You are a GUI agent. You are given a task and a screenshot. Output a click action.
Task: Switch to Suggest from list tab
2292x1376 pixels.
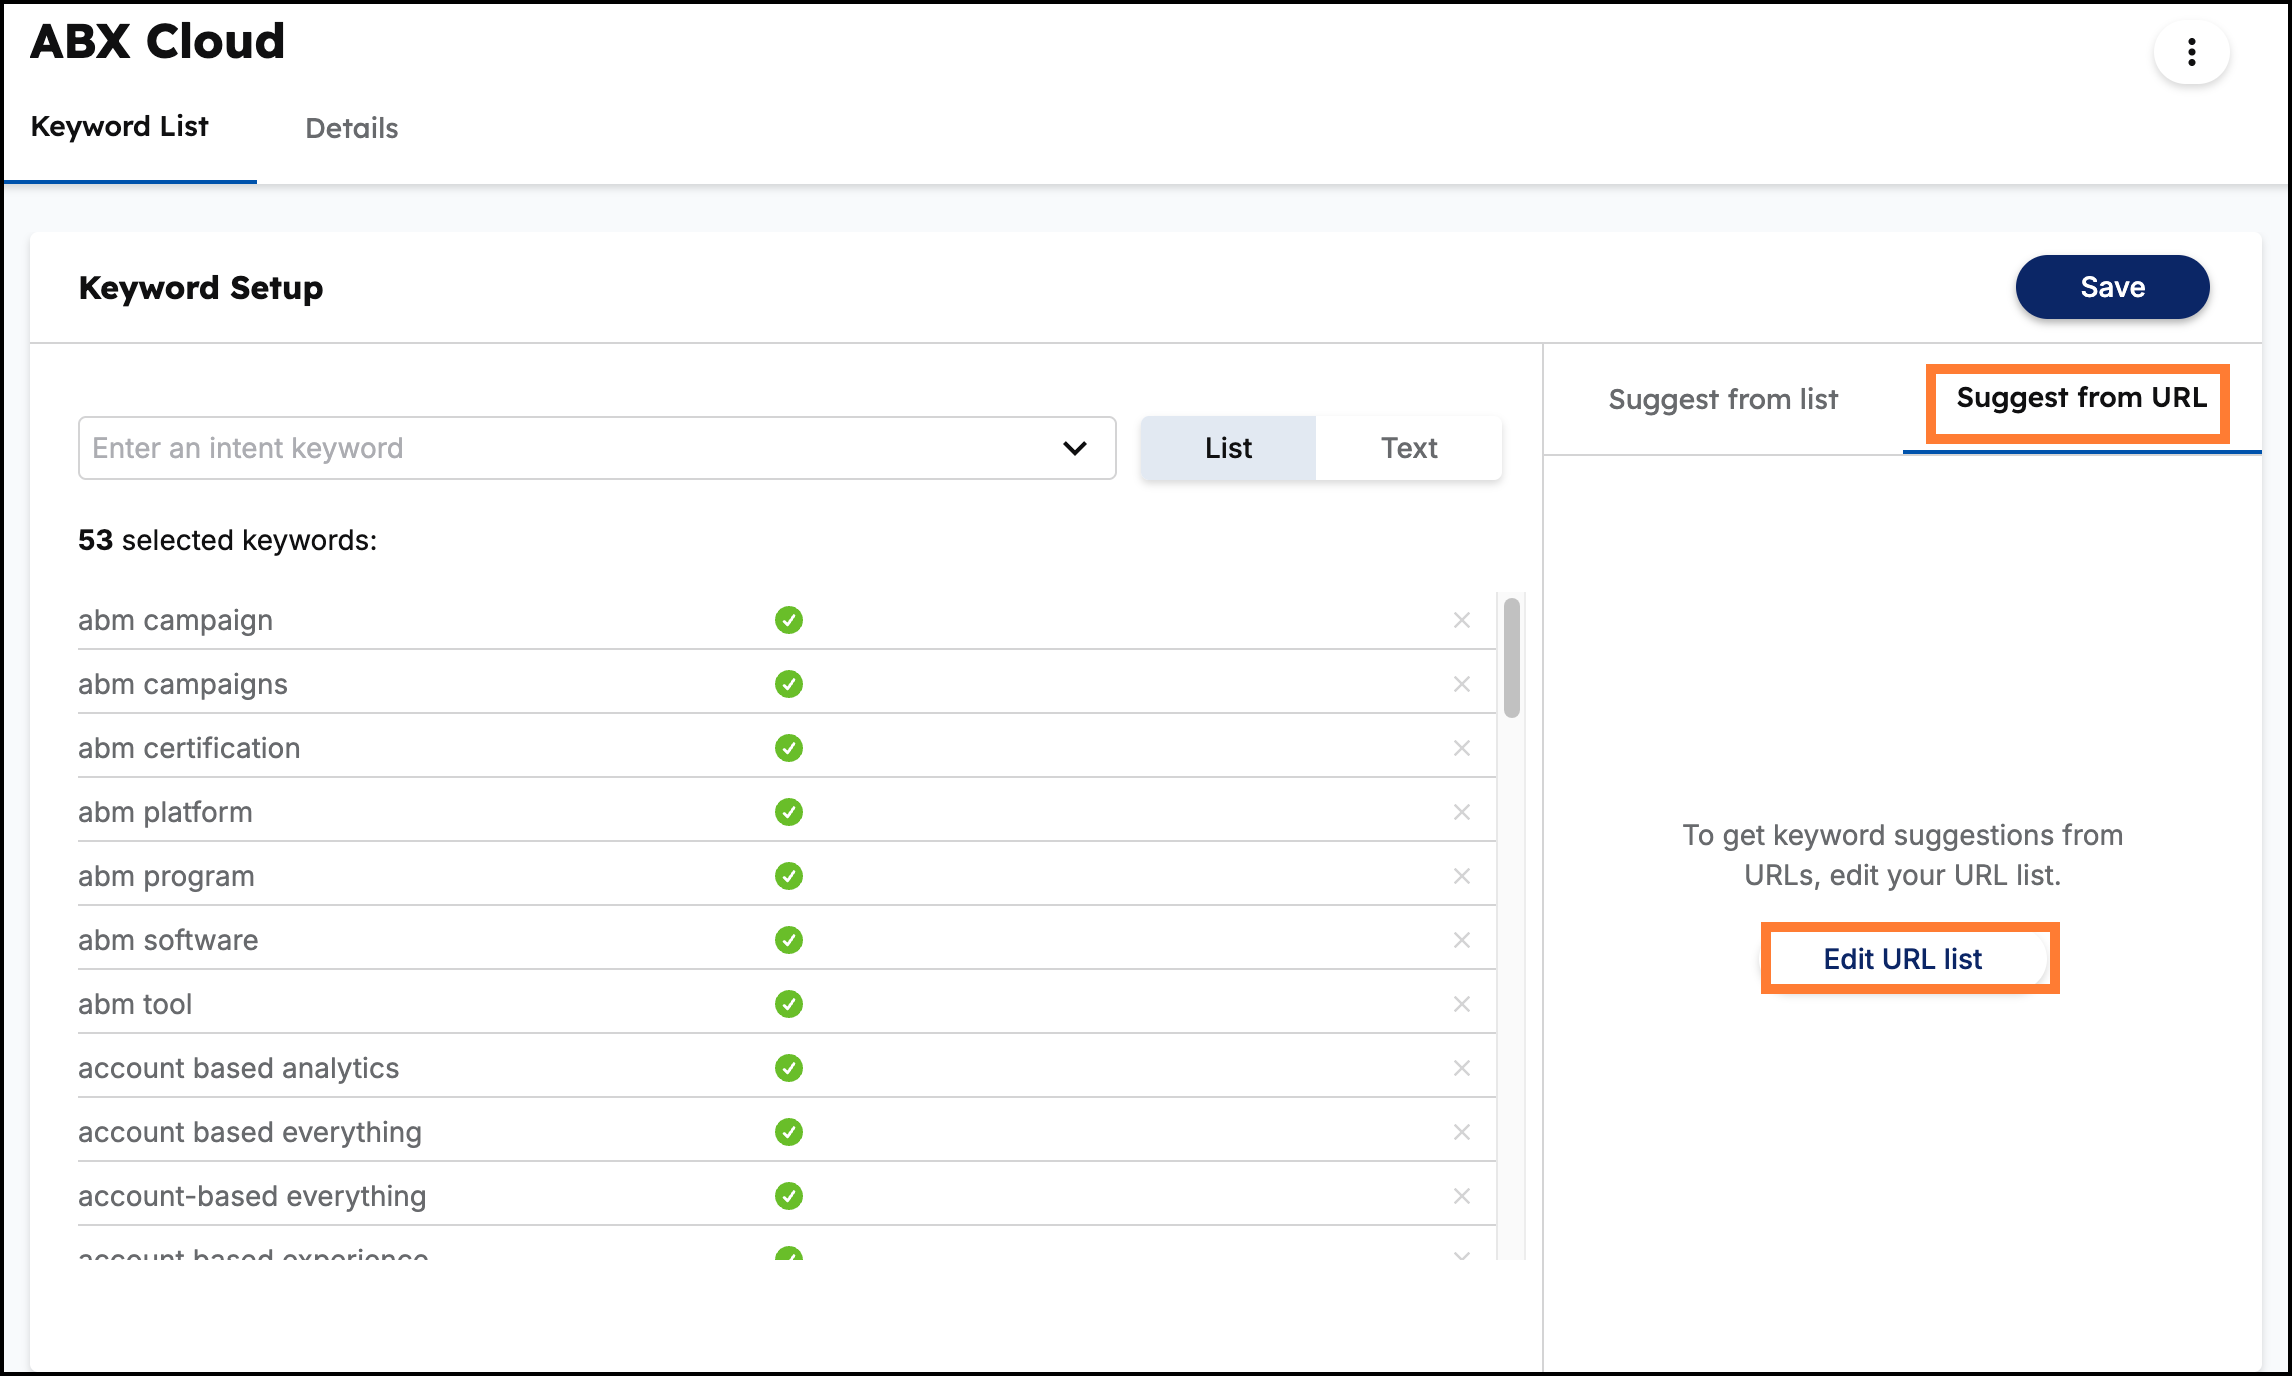click(x=1723, y=399)
